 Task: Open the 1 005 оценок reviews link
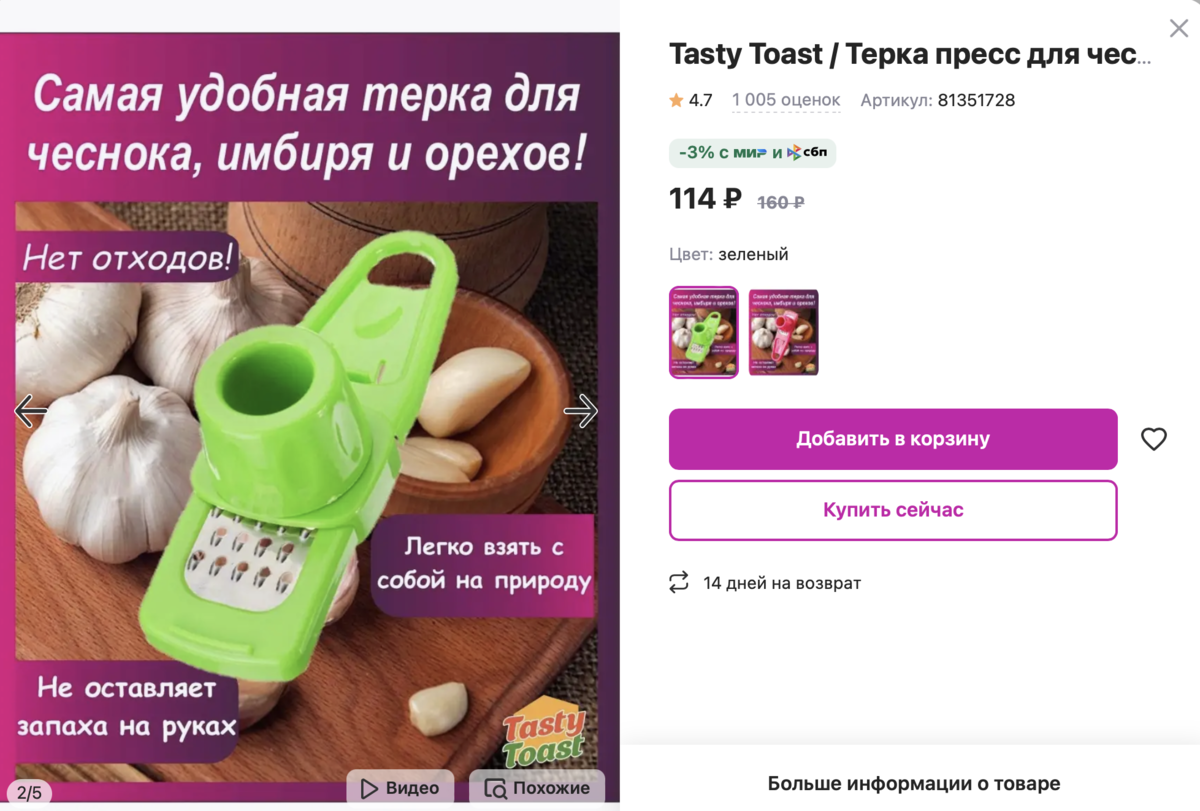[x=786, y=100]
